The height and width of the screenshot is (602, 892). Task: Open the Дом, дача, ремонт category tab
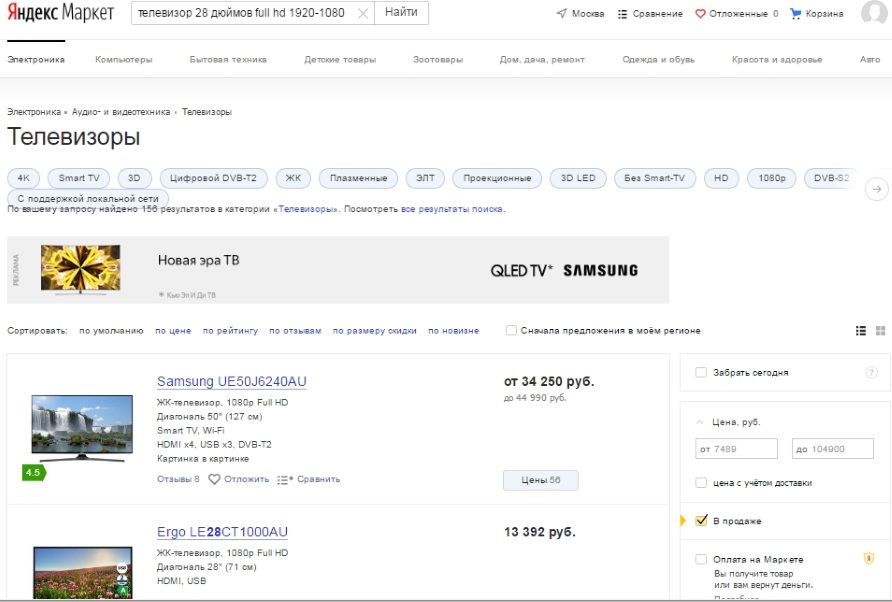point(542,59)
